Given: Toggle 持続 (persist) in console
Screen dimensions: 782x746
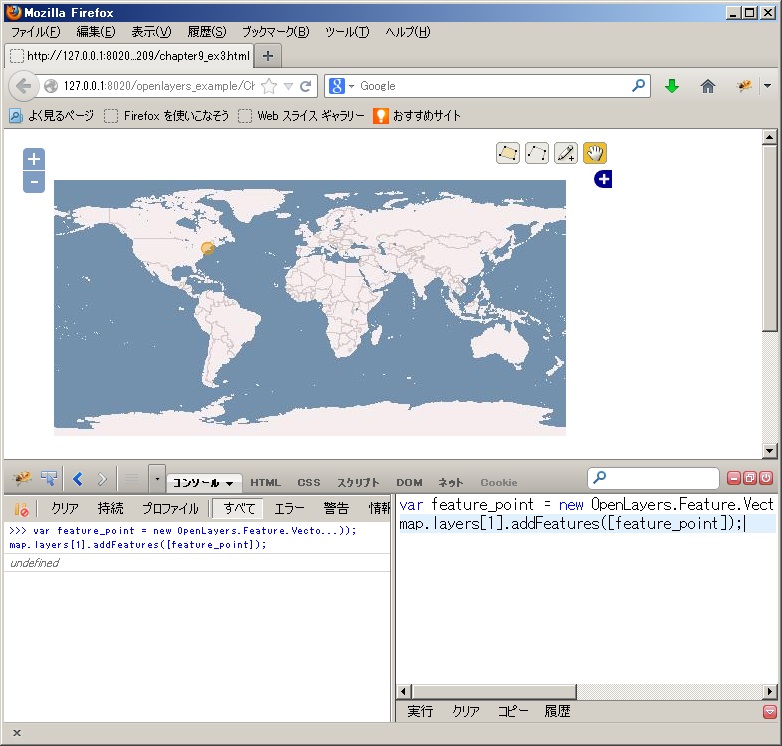Looking at the screenshot, I should [x=111, y=509].
